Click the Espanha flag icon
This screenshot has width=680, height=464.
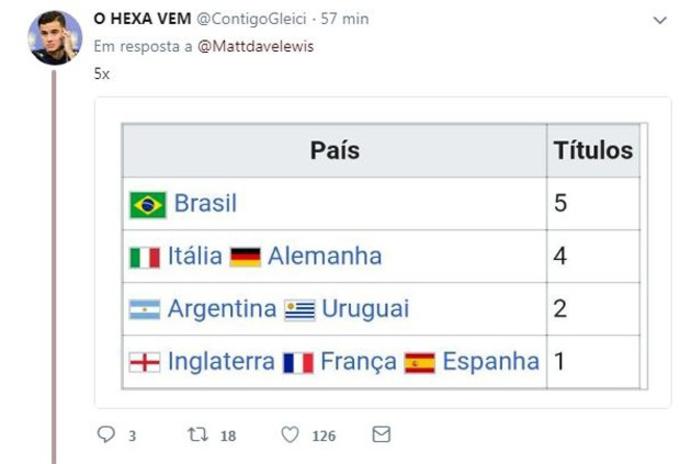click(420, 362)
